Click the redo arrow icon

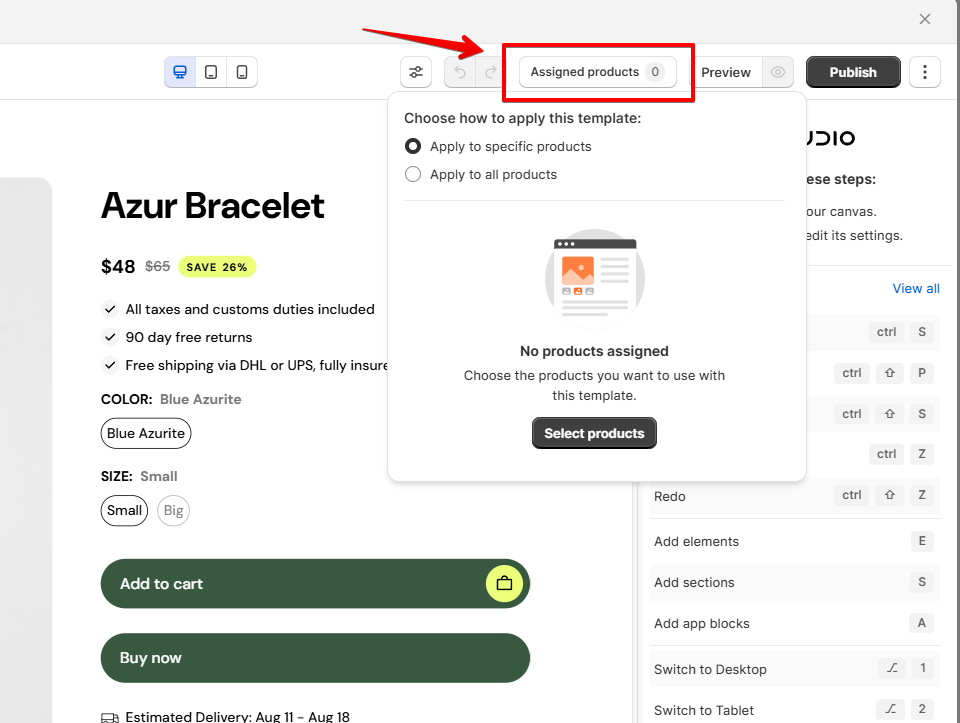pos(490,72)
